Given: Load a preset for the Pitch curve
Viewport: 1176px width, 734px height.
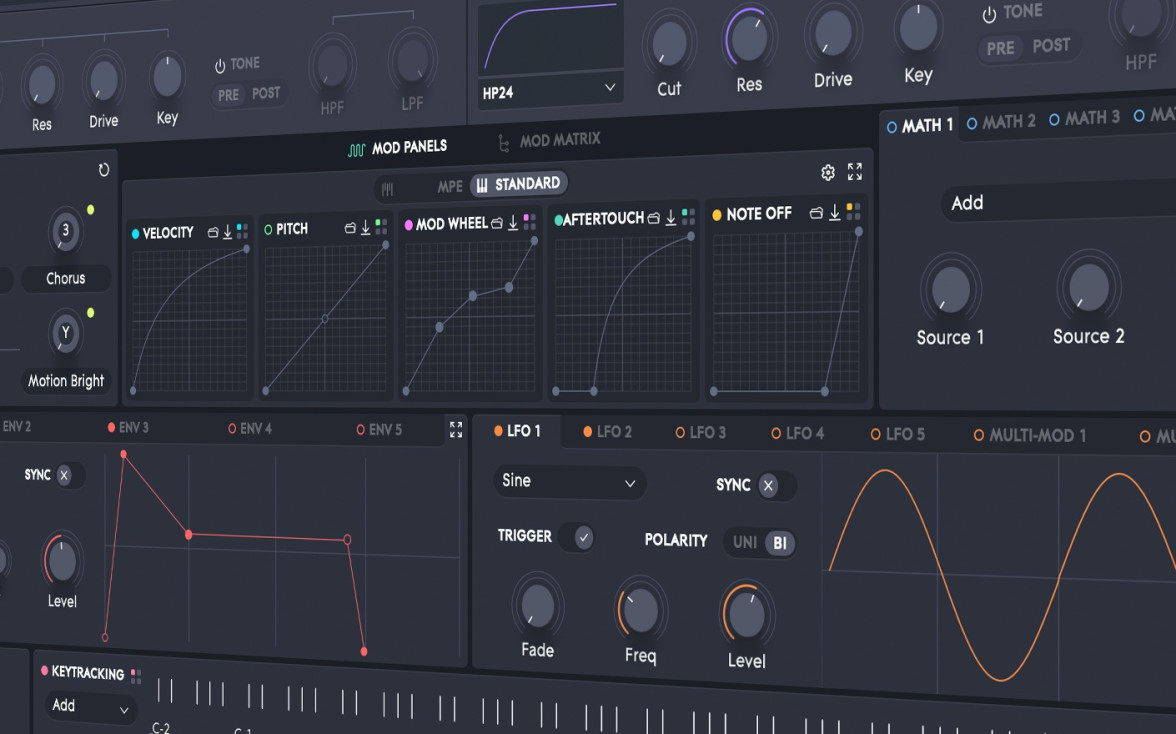Looking at the screenshot, I should point(350,228).
